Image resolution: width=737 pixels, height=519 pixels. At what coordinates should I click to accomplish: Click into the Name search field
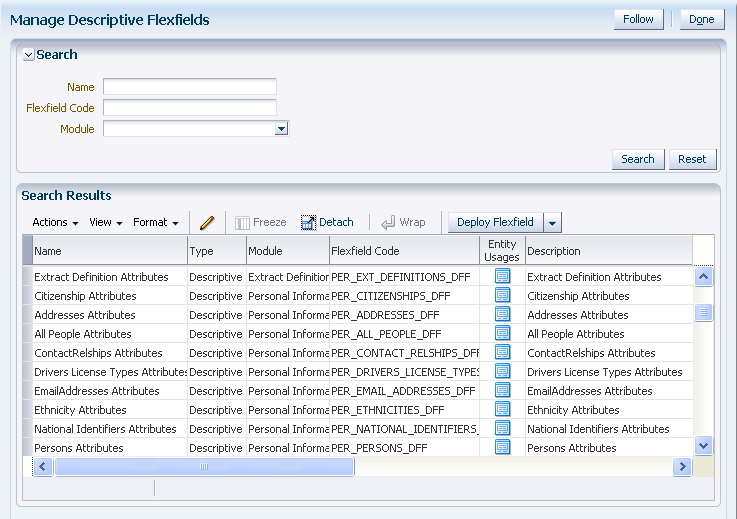[x=190, y=87]
